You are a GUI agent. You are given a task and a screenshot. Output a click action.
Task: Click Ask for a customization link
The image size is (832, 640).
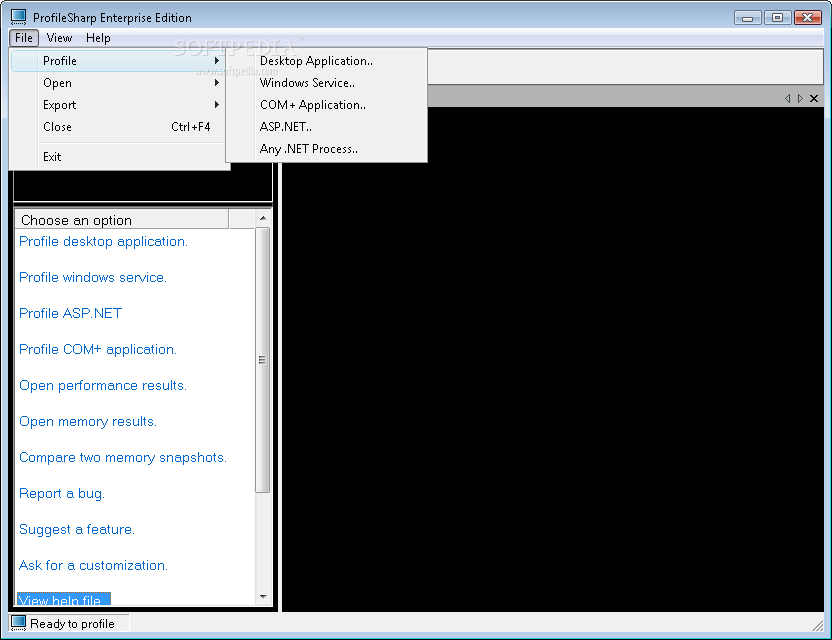93,566
